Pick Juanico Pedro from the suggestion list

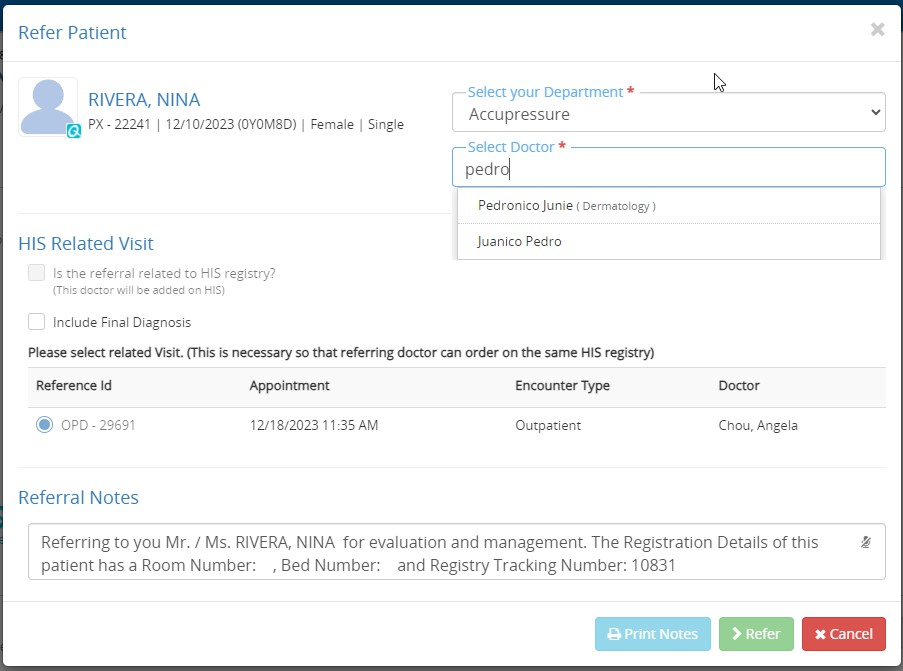[519, 242]
